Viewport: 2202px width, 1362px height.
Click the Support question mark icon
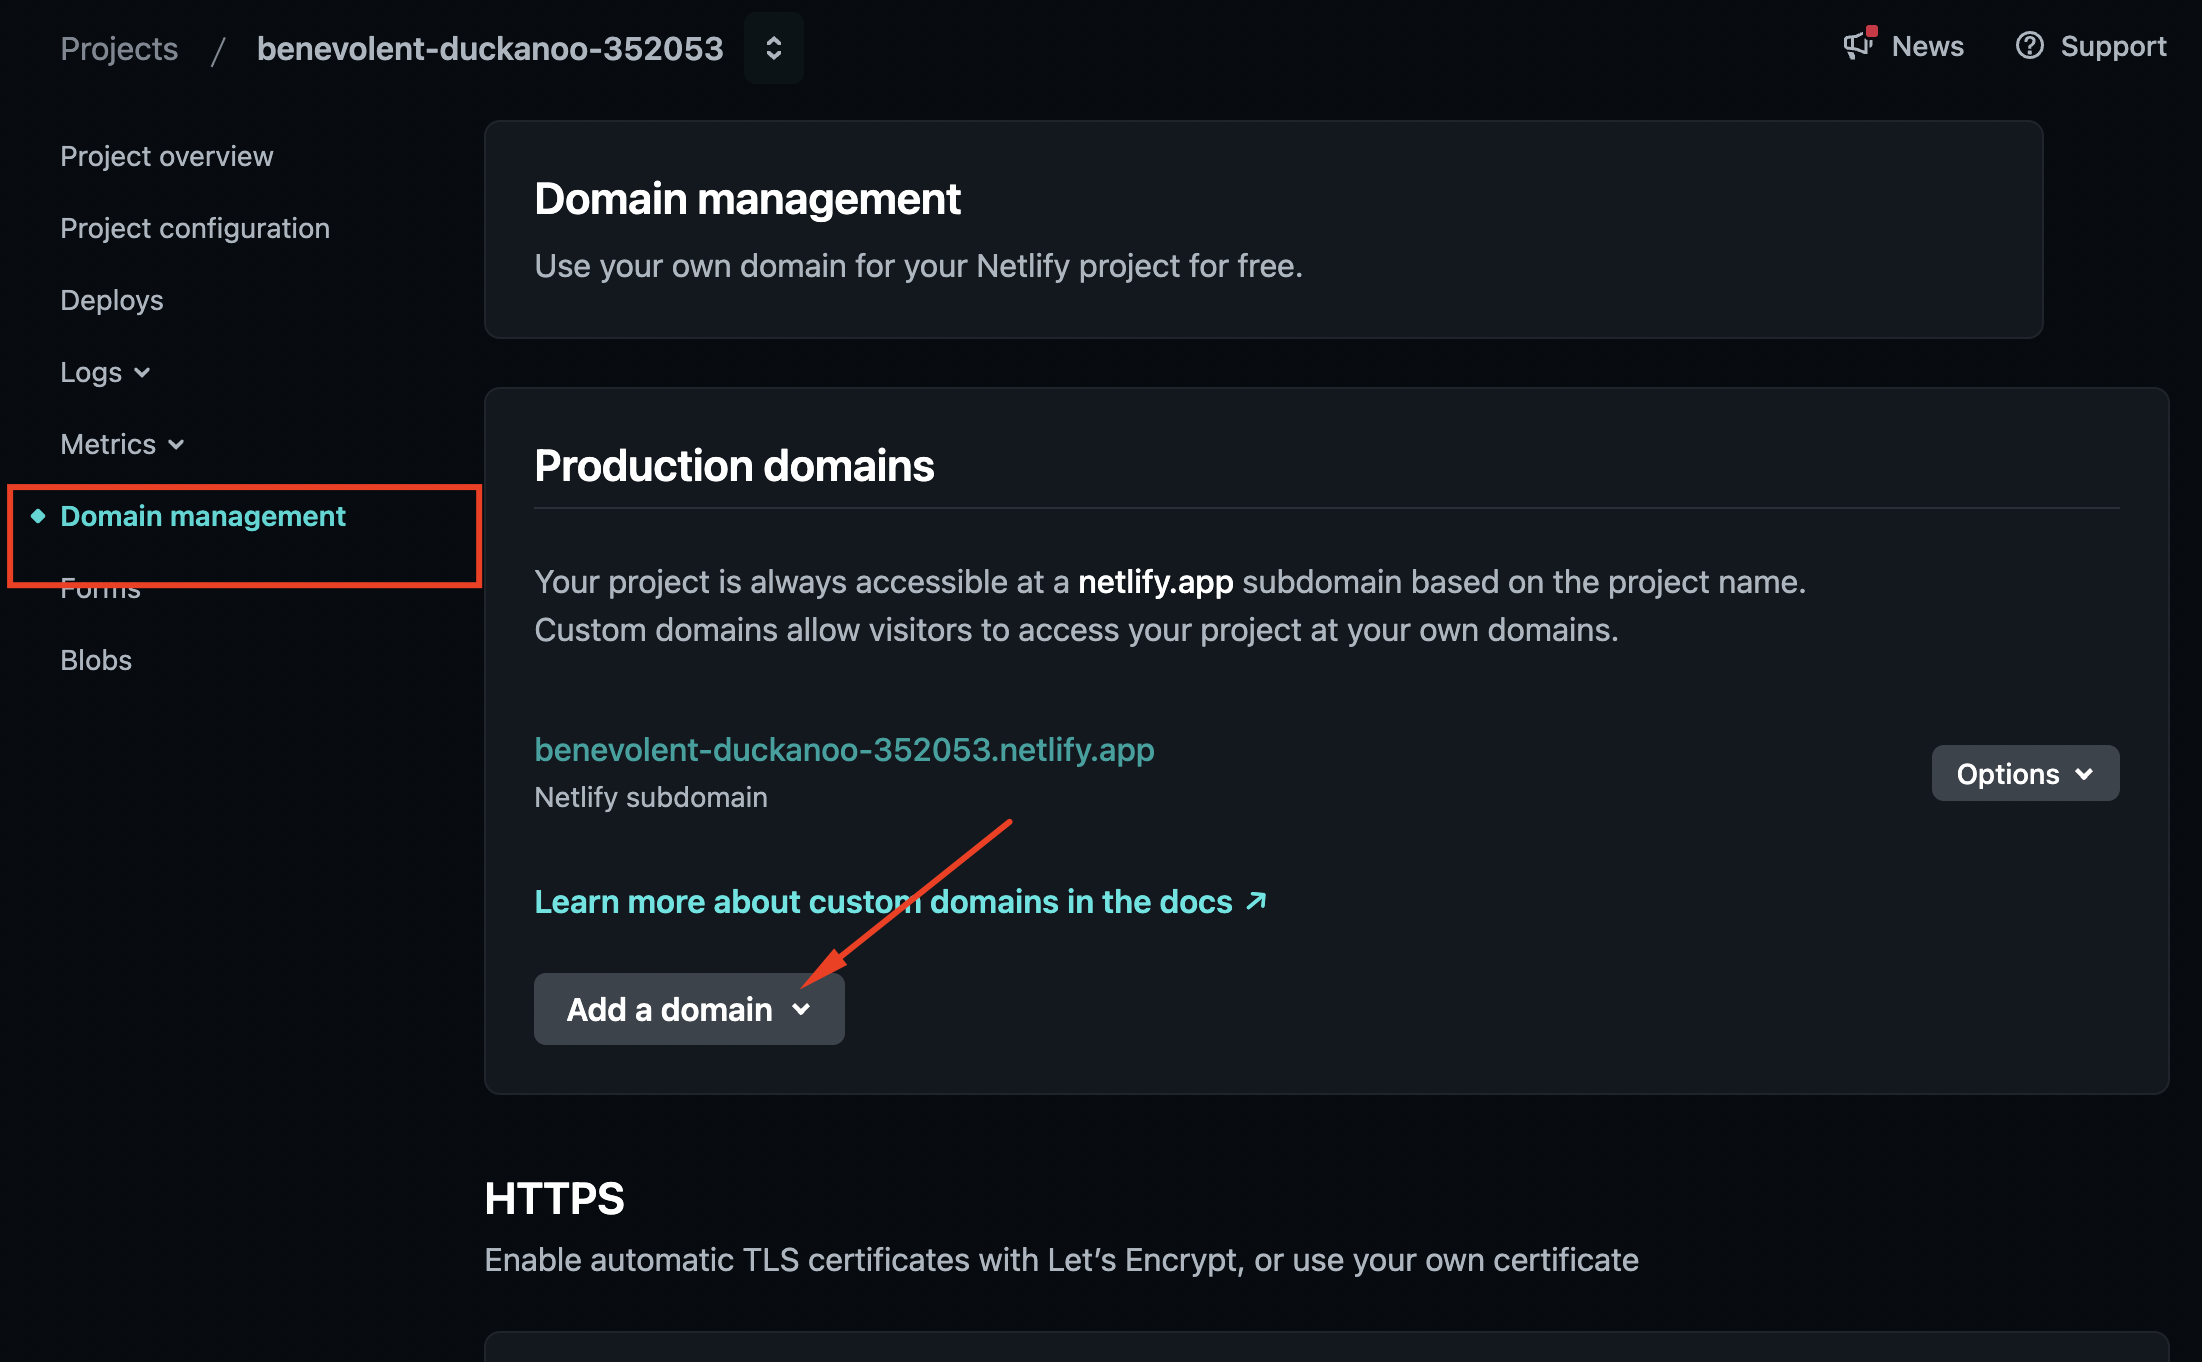(x=2029, y=46)
